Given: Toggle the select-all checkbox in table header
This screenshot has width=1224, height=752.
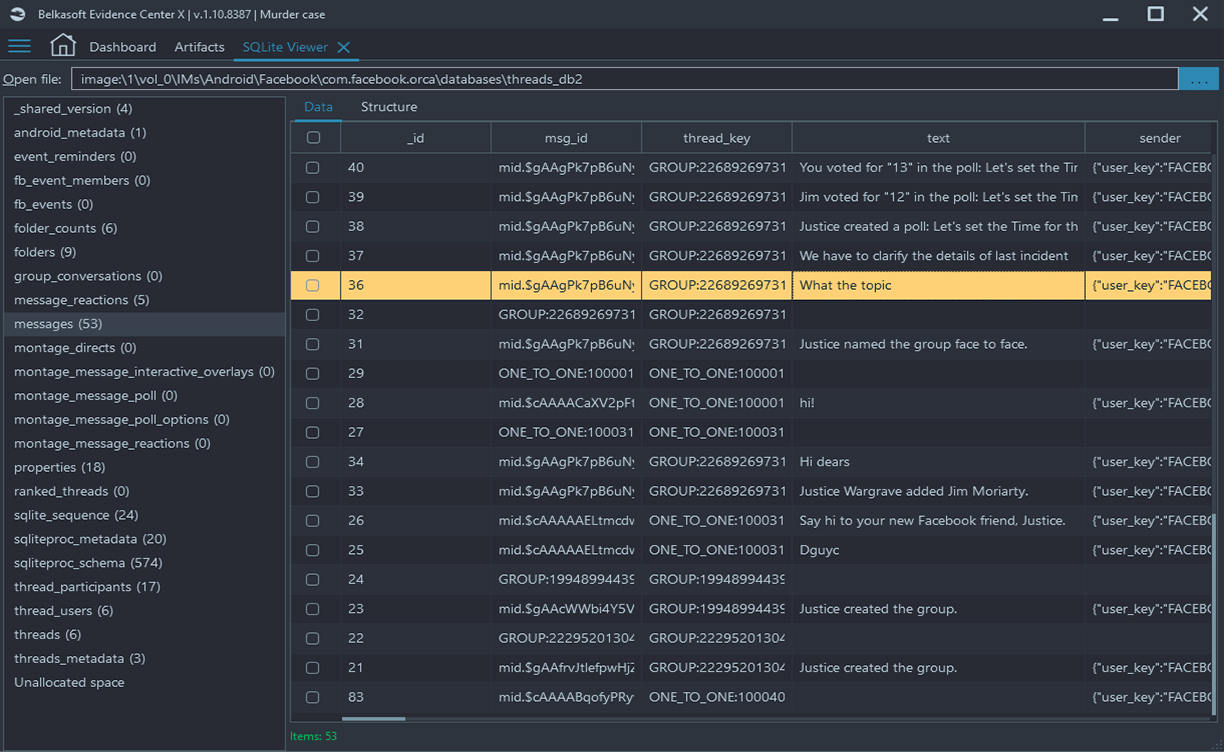Looking at the screenshot, I should point(313,138).
